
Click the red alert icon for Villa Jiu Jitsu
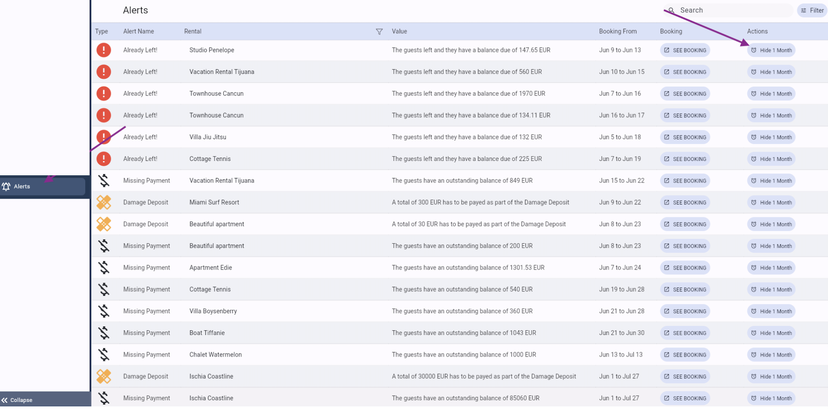pos(104,137)
